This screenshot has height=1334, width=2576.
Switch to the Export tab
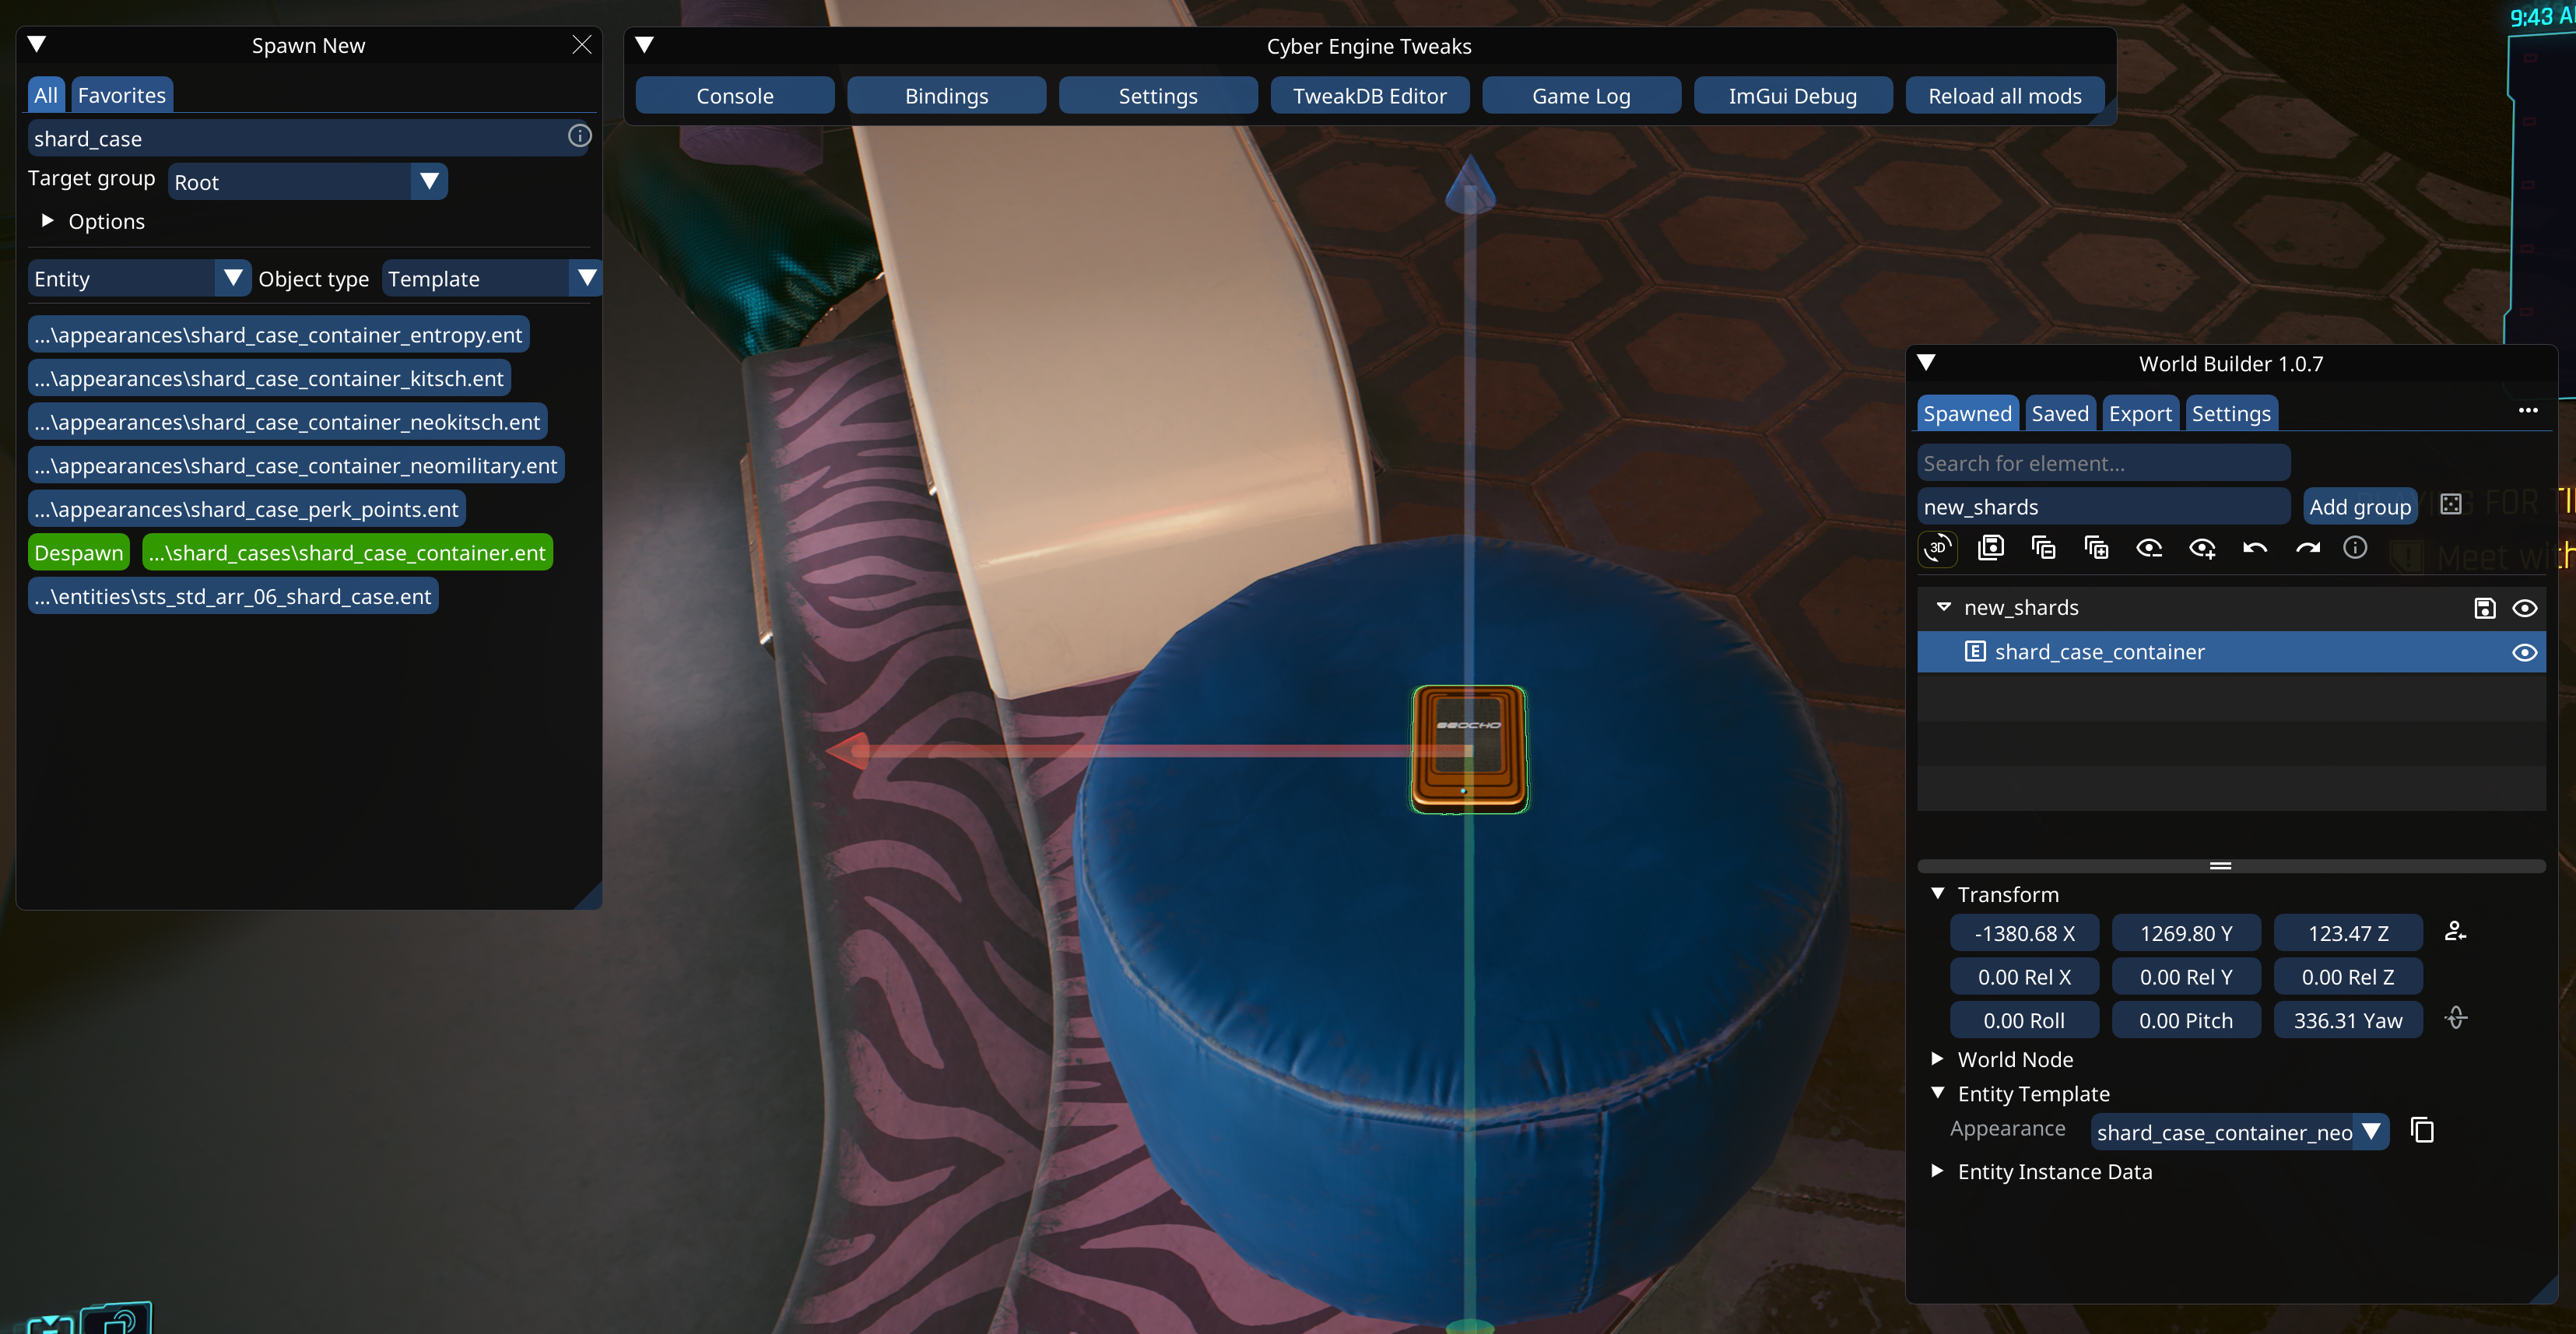point(2139,414)
